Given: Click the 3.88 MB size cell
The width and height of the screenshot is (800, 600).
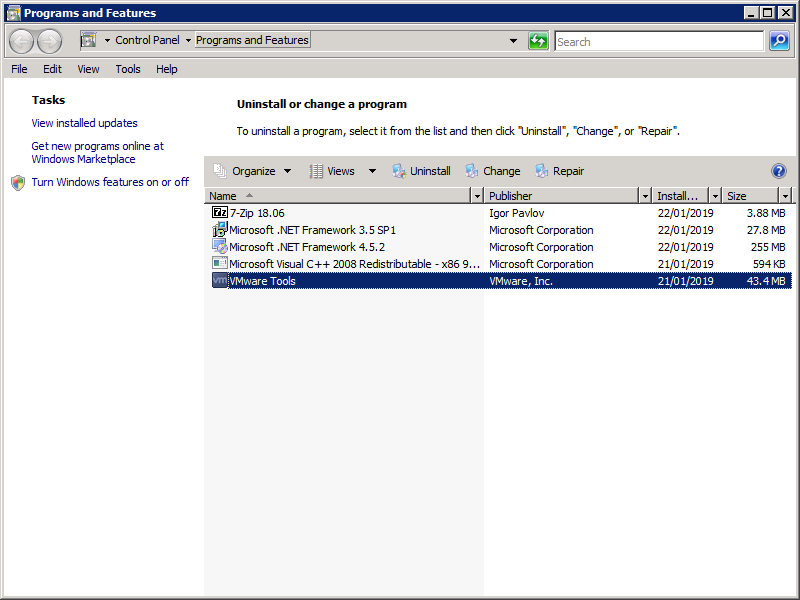Looking at the screenshot, I should point(766,213).
